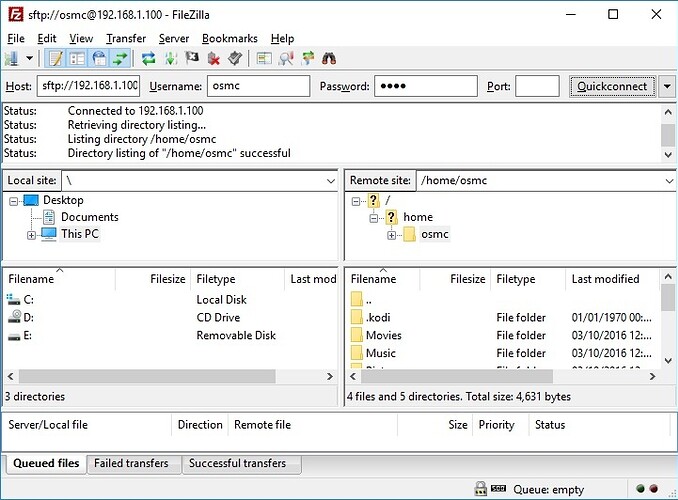Sort remote list by Filesize column
This screenshot has height=500, width=678.
pyautogui.click(x=455, y=279)
